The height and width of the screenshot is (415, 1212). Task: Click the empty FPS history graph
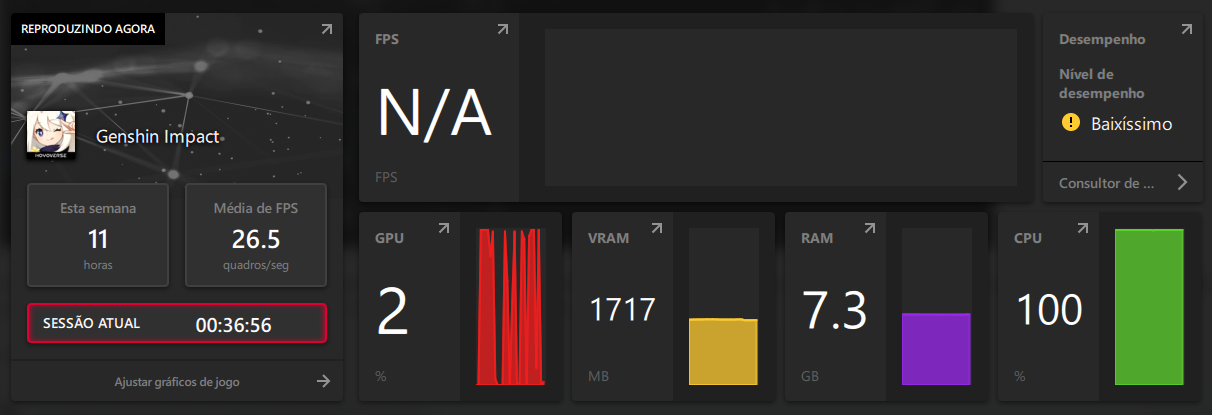(781, 107)
